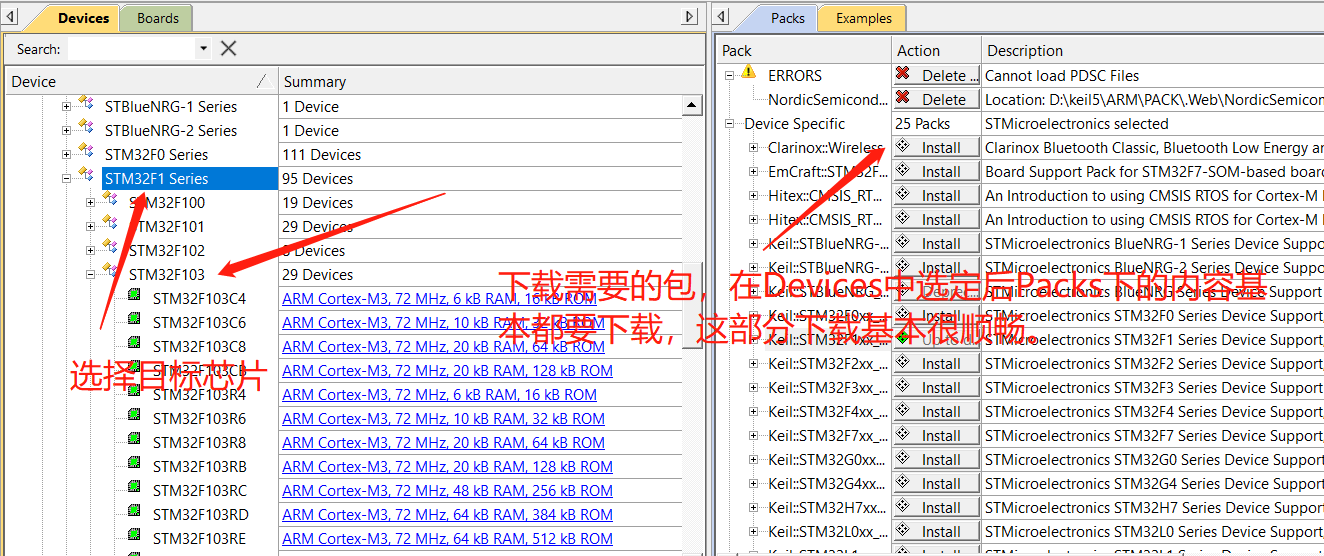Expand the Clarinox::Wireless pack entry
Viewport: 1324px width, 556px height.
[753, 147]
